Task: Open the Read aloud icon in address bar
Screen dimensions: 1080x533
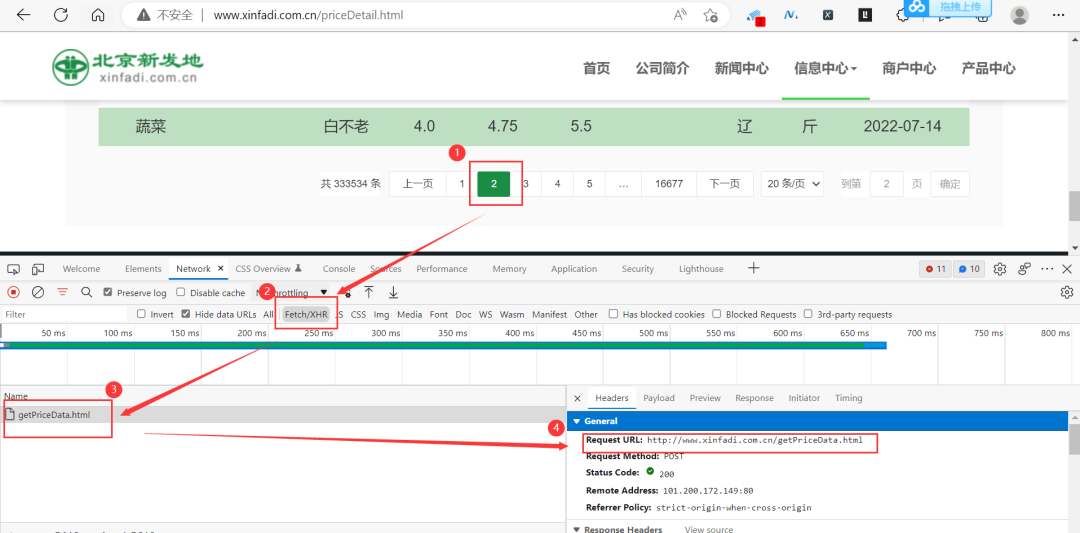Action: click(x=681, y=15)
